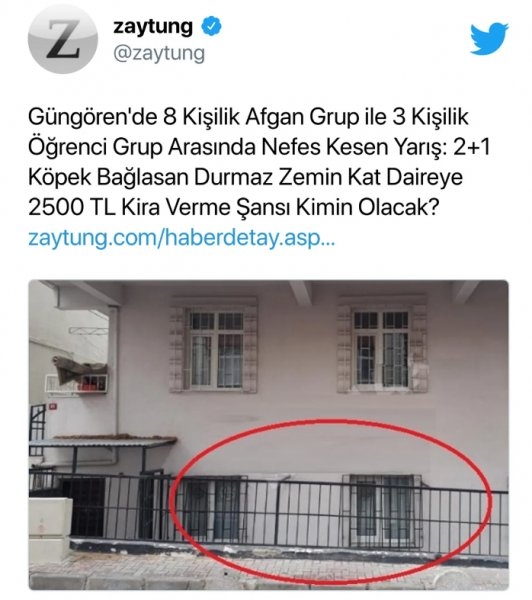Open the zaytung display name

click(x=153, y=27)
